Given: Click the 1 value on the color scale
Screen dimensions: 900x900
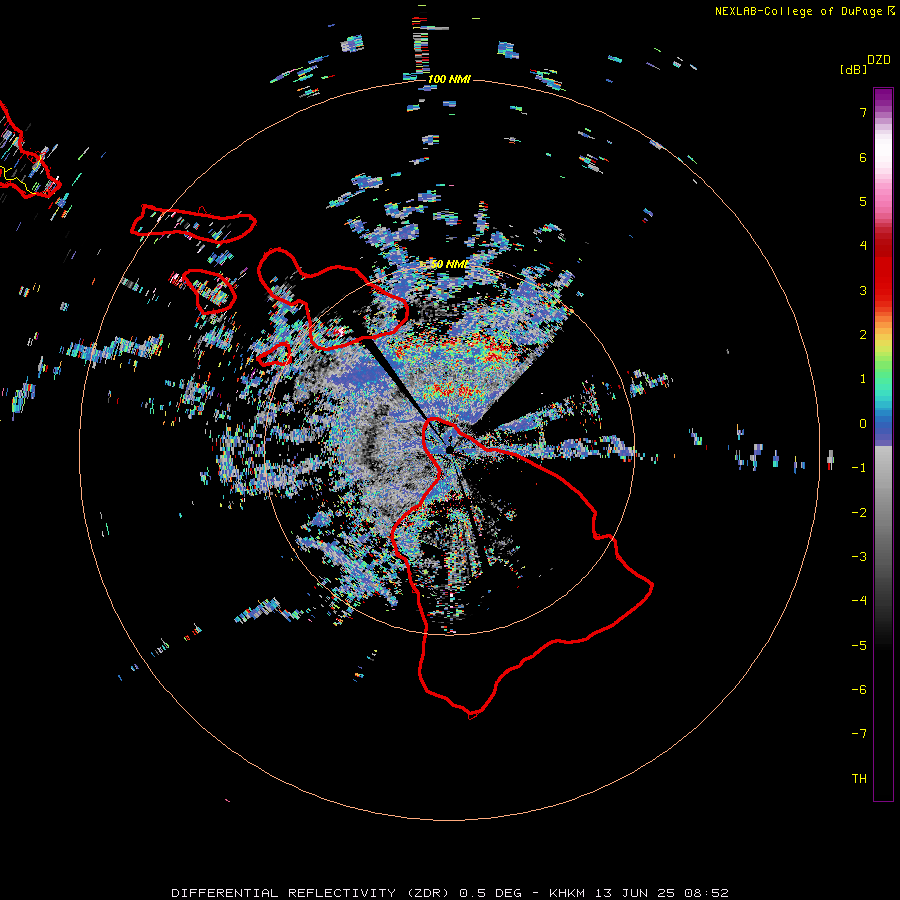Looking at the screenshot, I should pos(863,379).
